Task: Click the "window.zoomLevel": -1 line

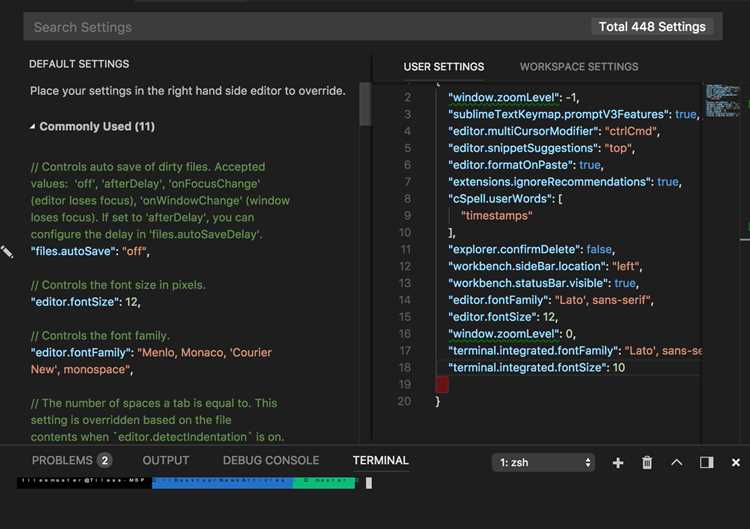Action: coord(514,98)
